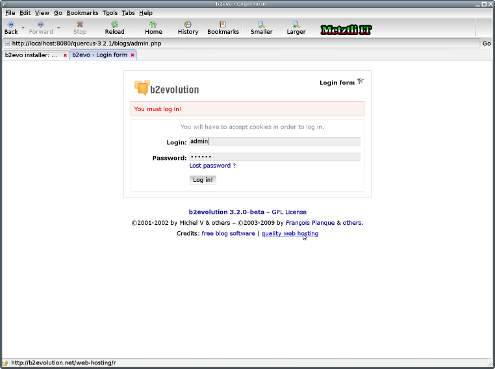Make text Larger with zoom in
This screenshot has height=369, width=495.
click(296, 28)
